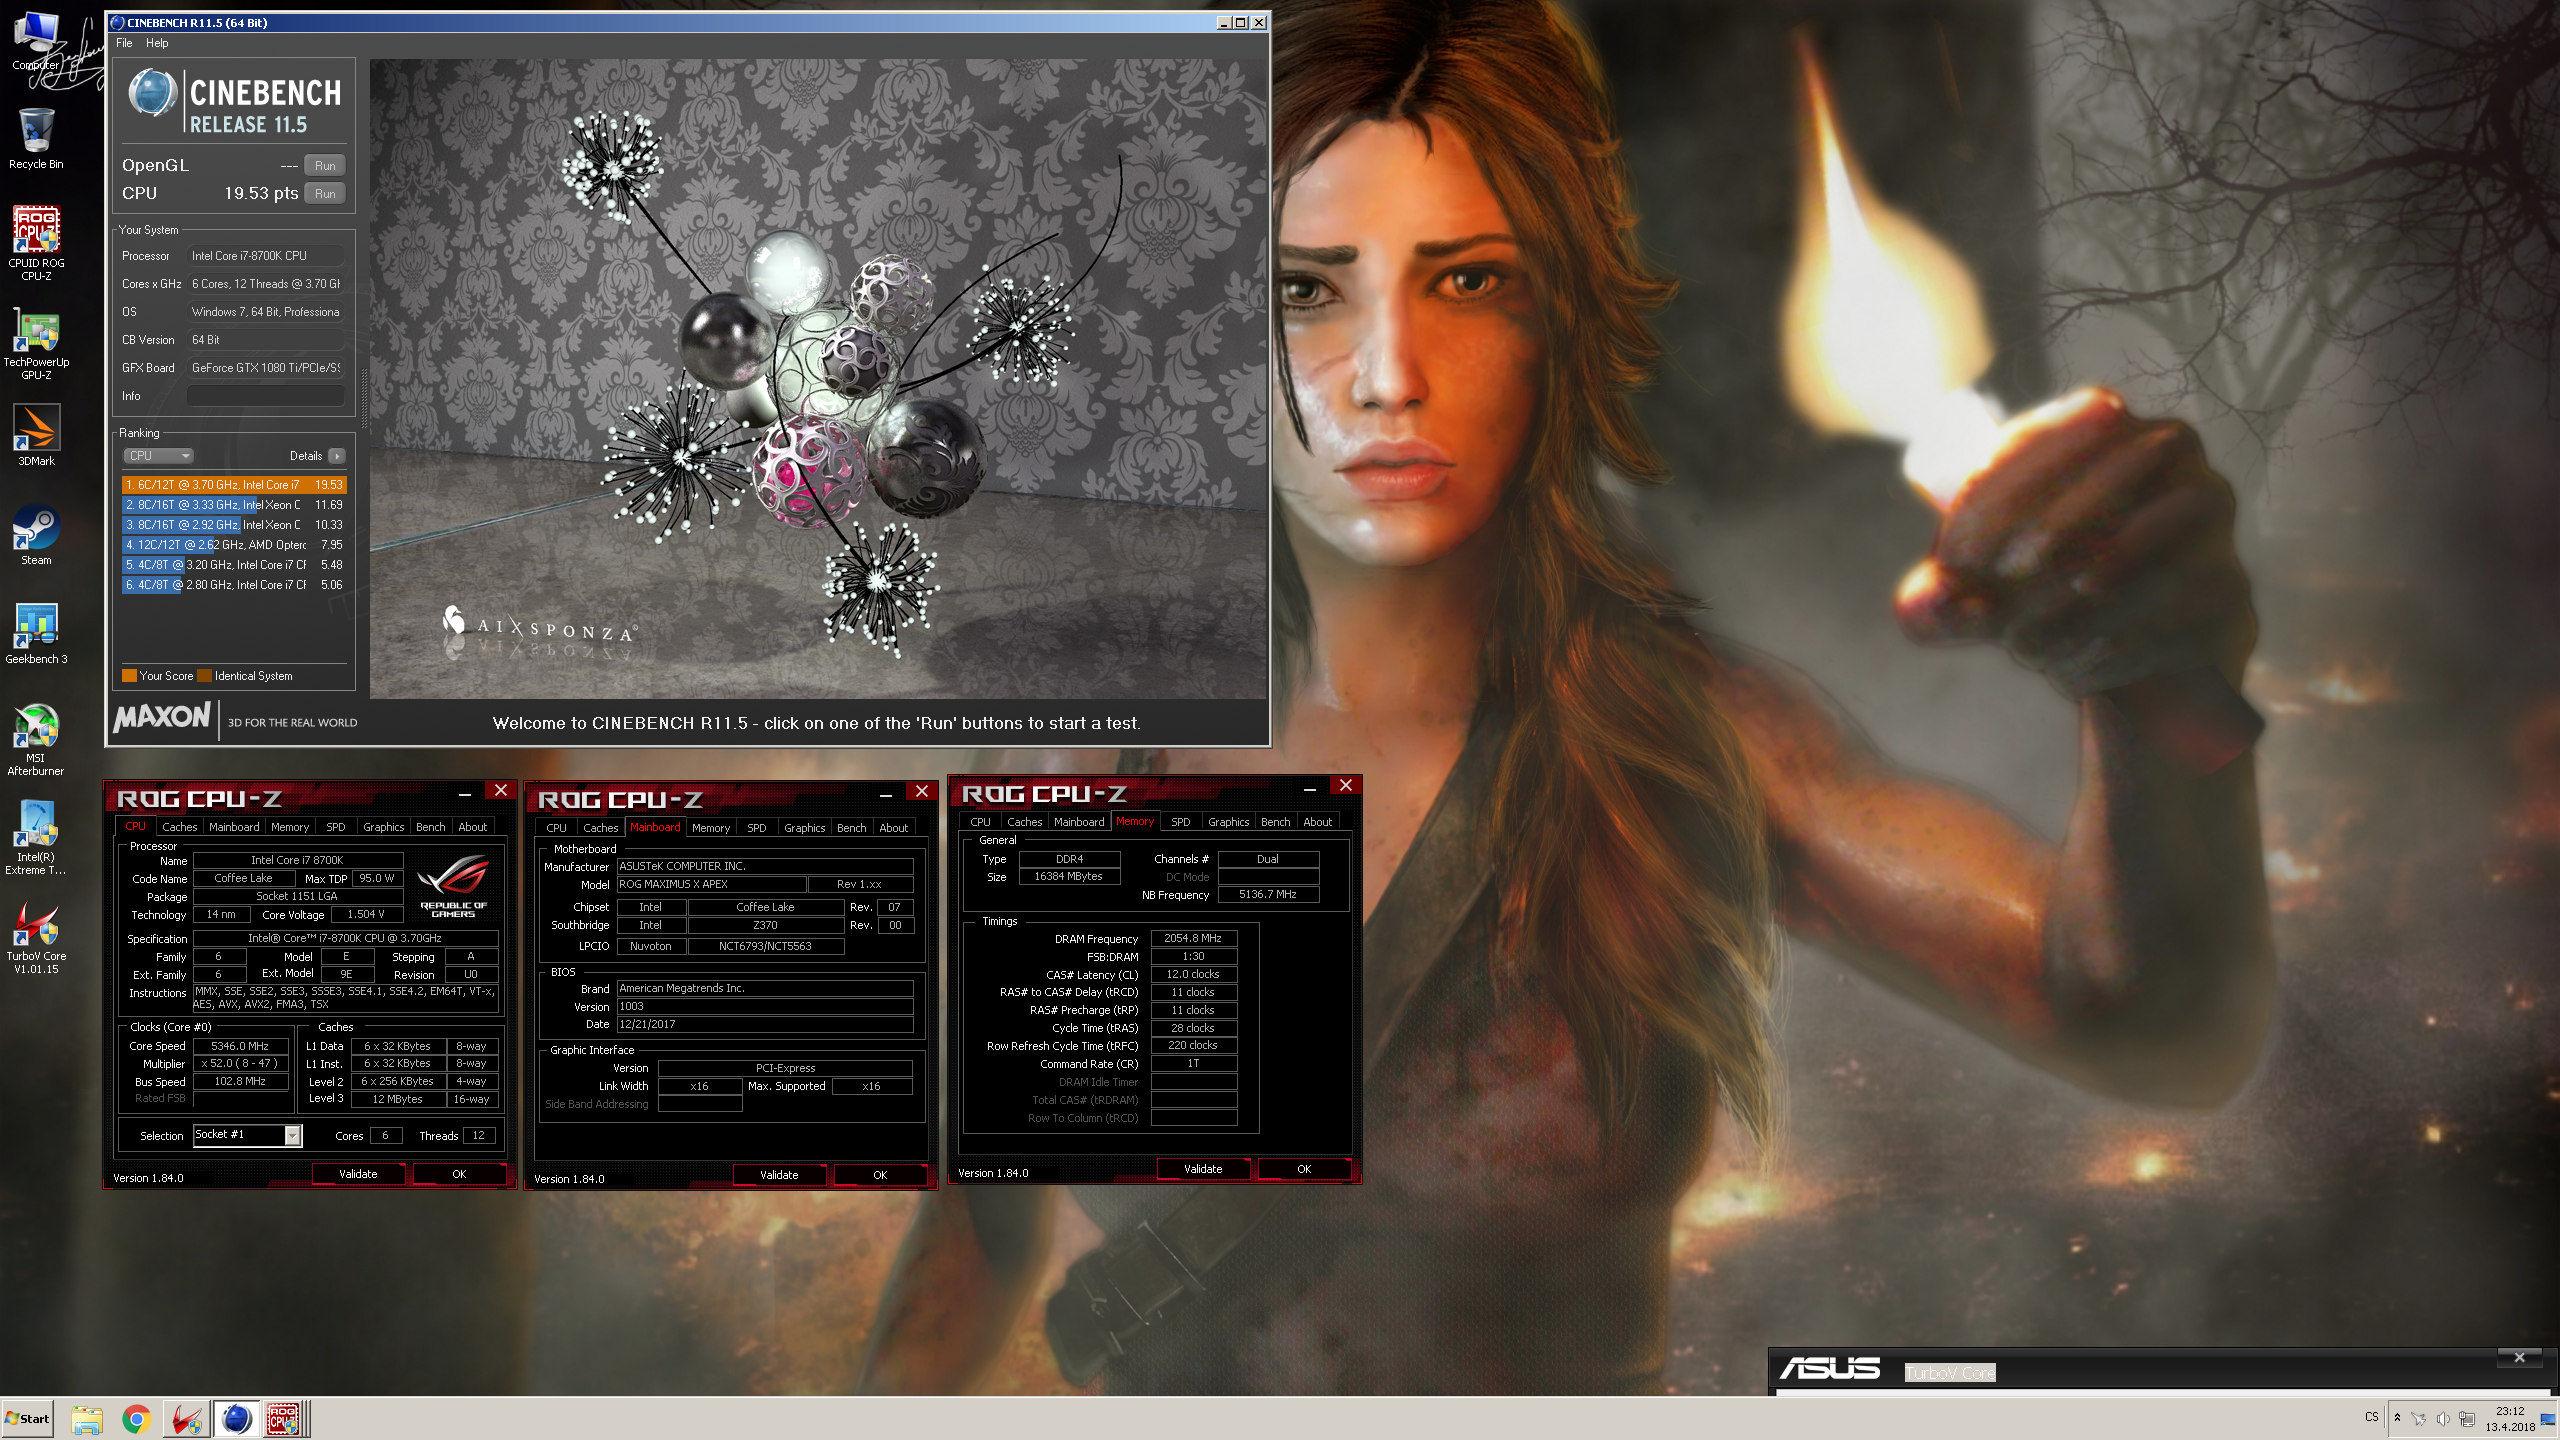Screen dimensions: 2560x1440
Task: Click the Info input field in Cinebench
Action: coord(266,396)
